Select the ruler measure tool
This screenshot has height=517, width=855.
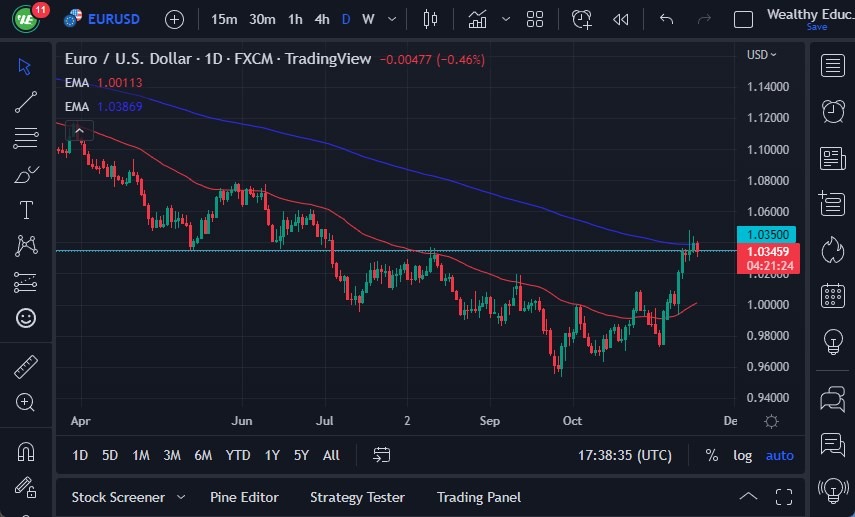[26, 367]
